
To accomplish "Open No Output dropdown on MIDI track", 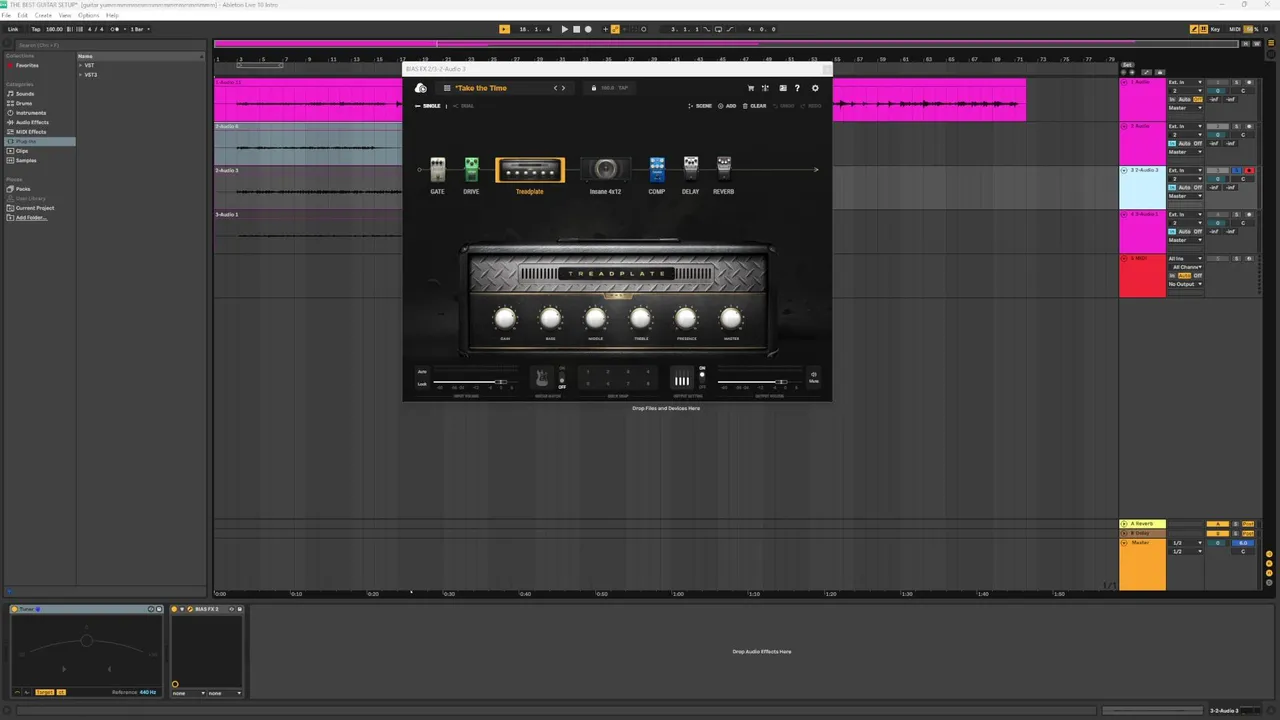I will (x=1185, y=284).
